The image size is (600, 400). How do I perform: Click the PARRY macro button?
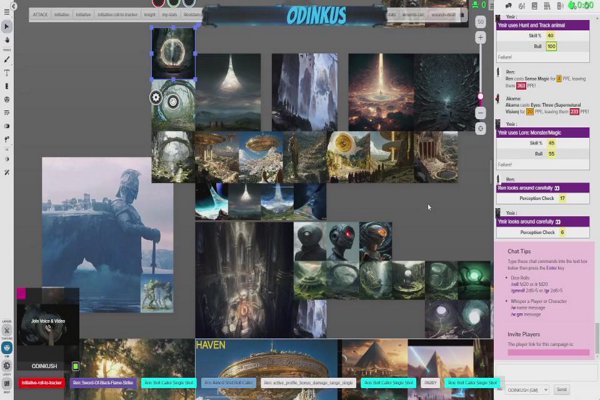(x=430, y=383)
